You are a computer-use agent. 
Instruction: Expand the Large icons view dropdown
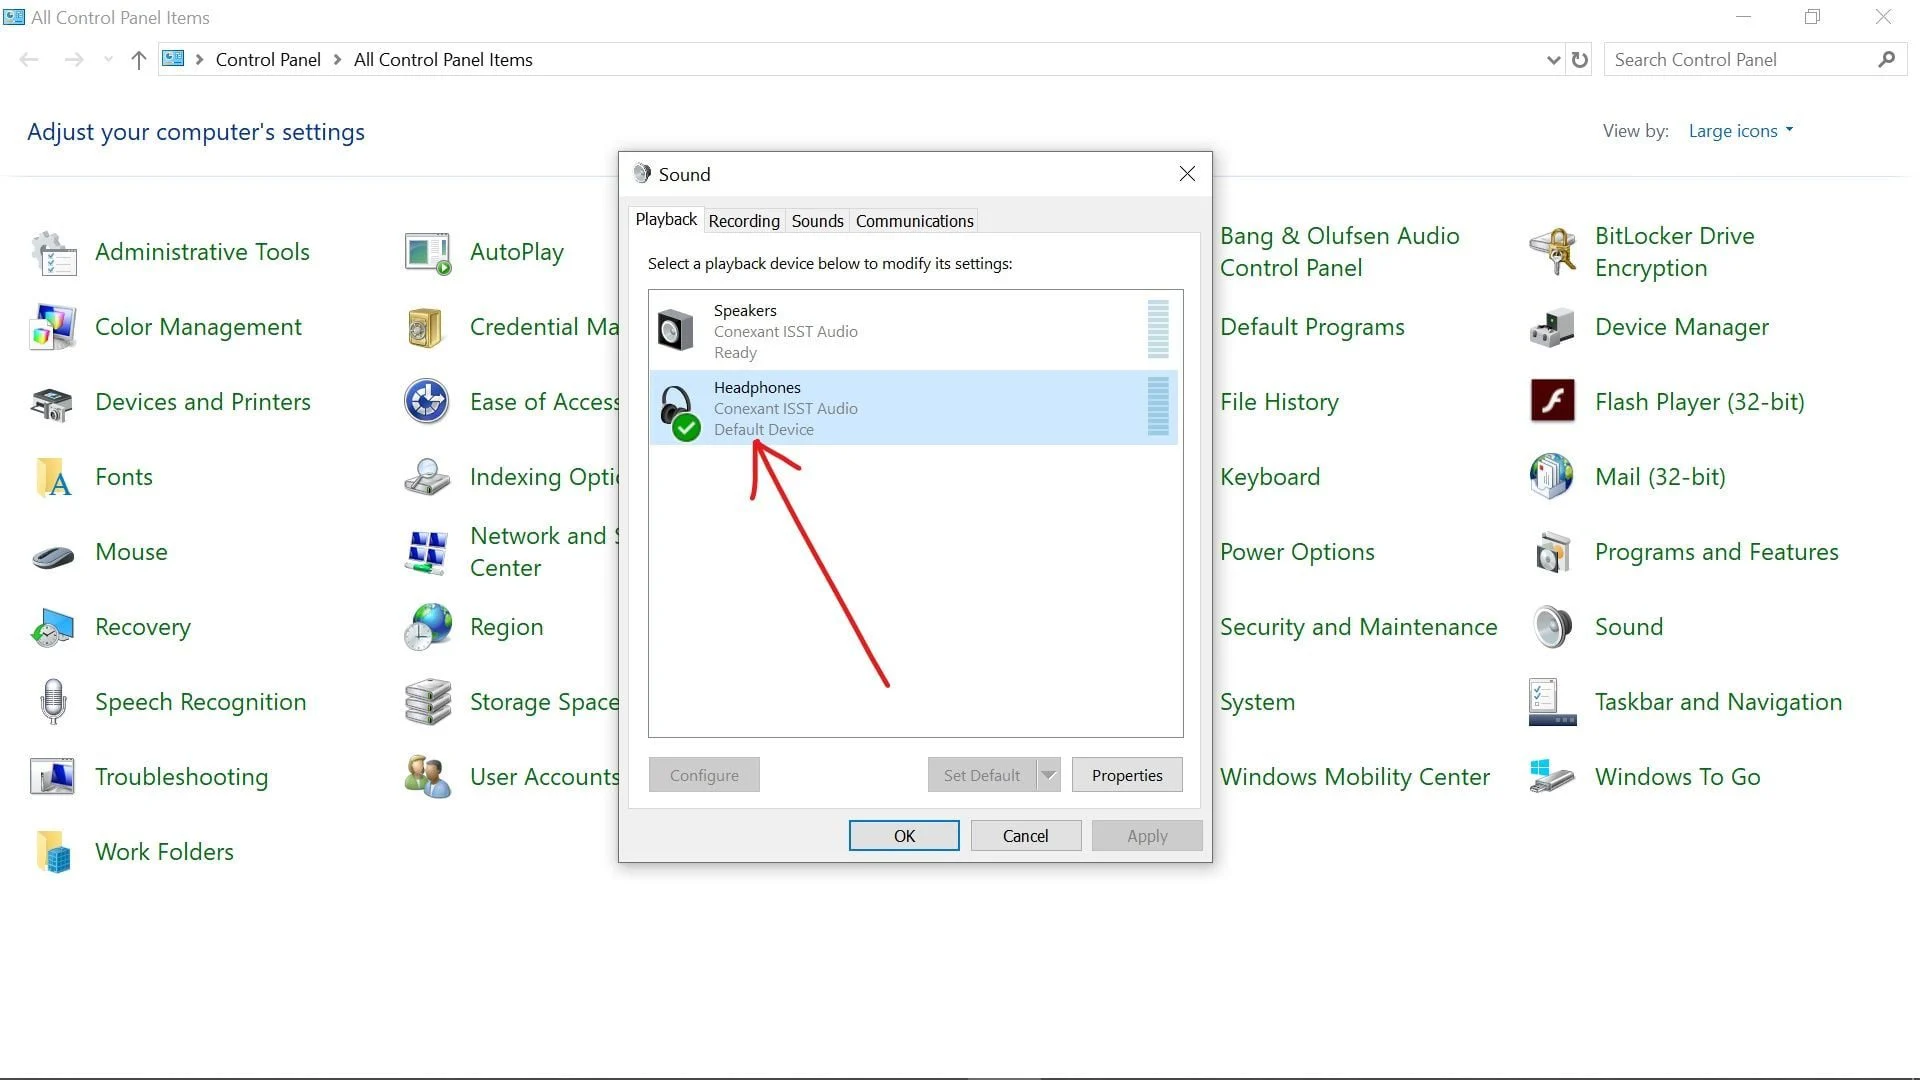1741,131
